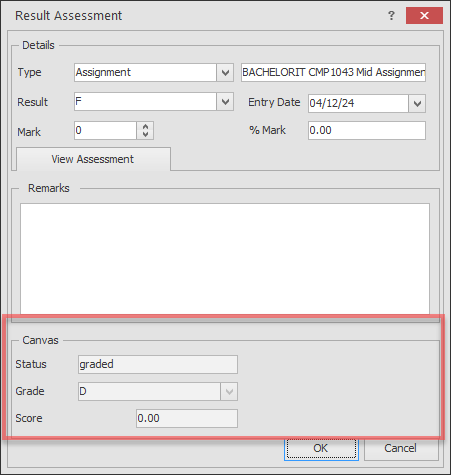Image resolution: width=451 pixels, height=475 pixels.
Task: Click the % Mark field
Action: [x=367, y=130]
